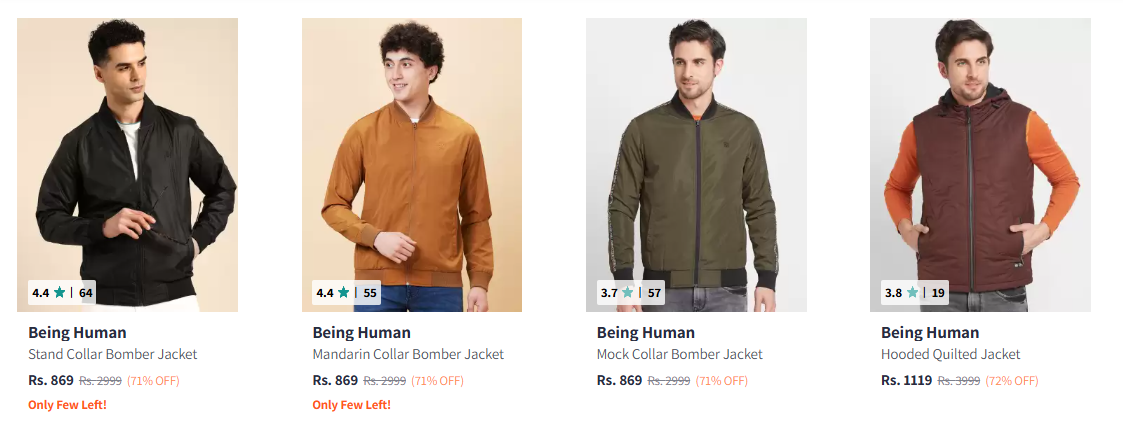This screenshot has height=435, width=1123.
Task: Click the 72% OFF discount label
Action: pyautogui.click(x=1011, y=381)
